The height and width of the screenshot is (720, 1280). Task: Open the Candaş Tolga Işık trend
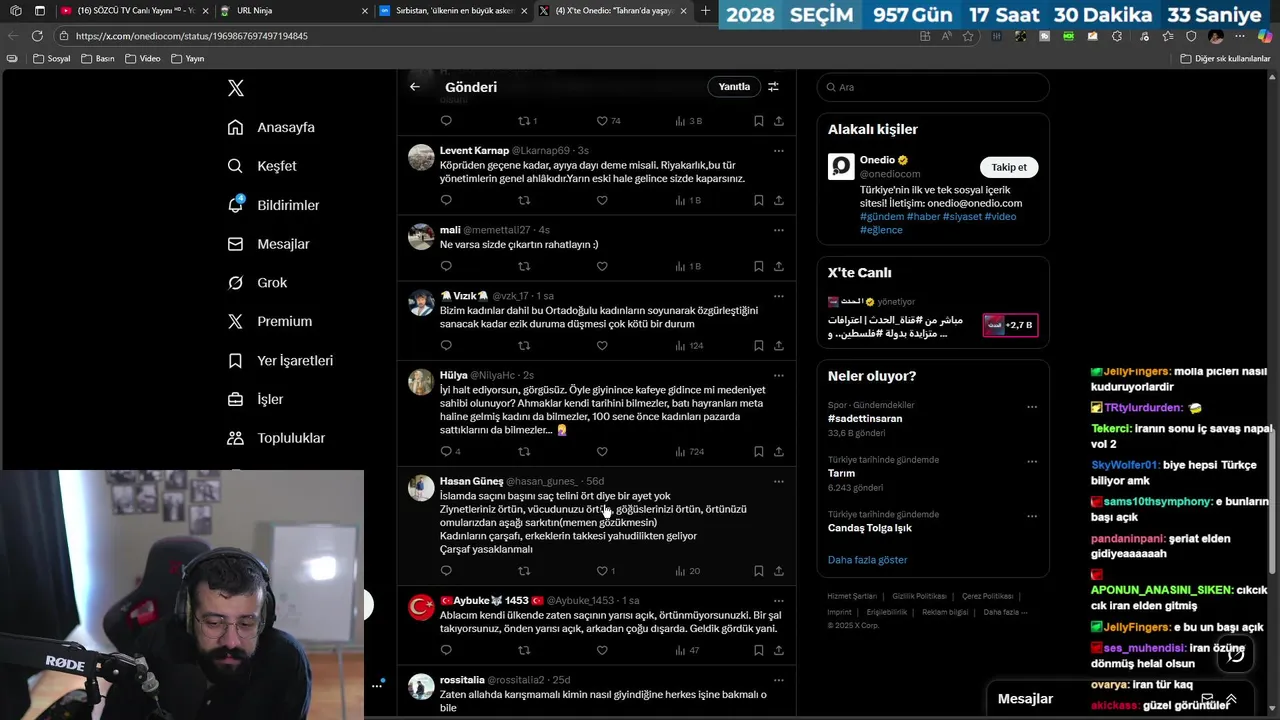[870, 528]
